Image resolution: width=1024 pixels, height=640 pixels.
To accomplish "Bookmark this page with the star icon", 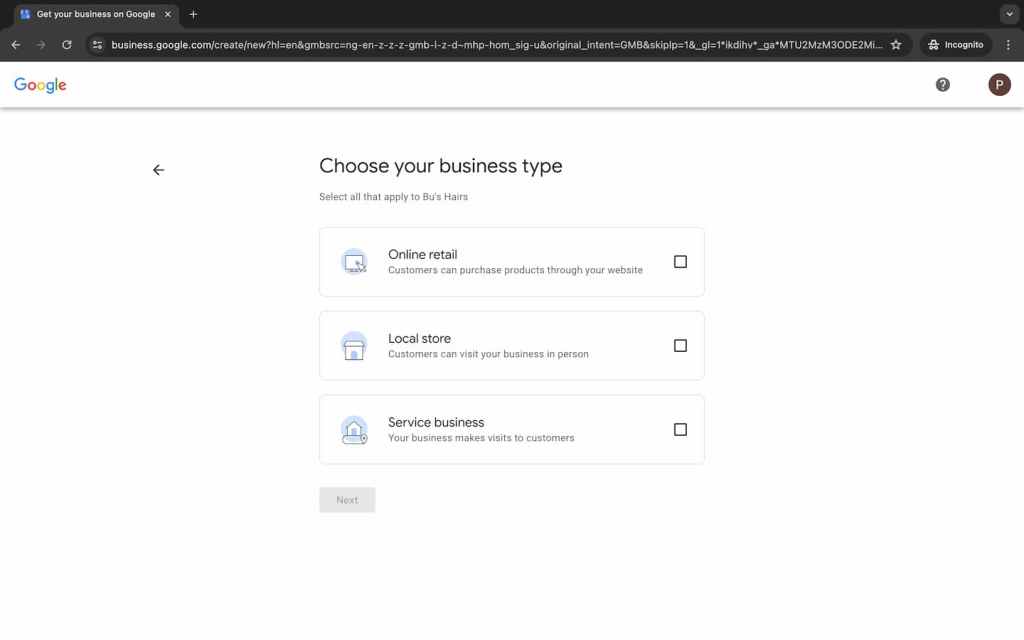I will [x=896, y=44].
